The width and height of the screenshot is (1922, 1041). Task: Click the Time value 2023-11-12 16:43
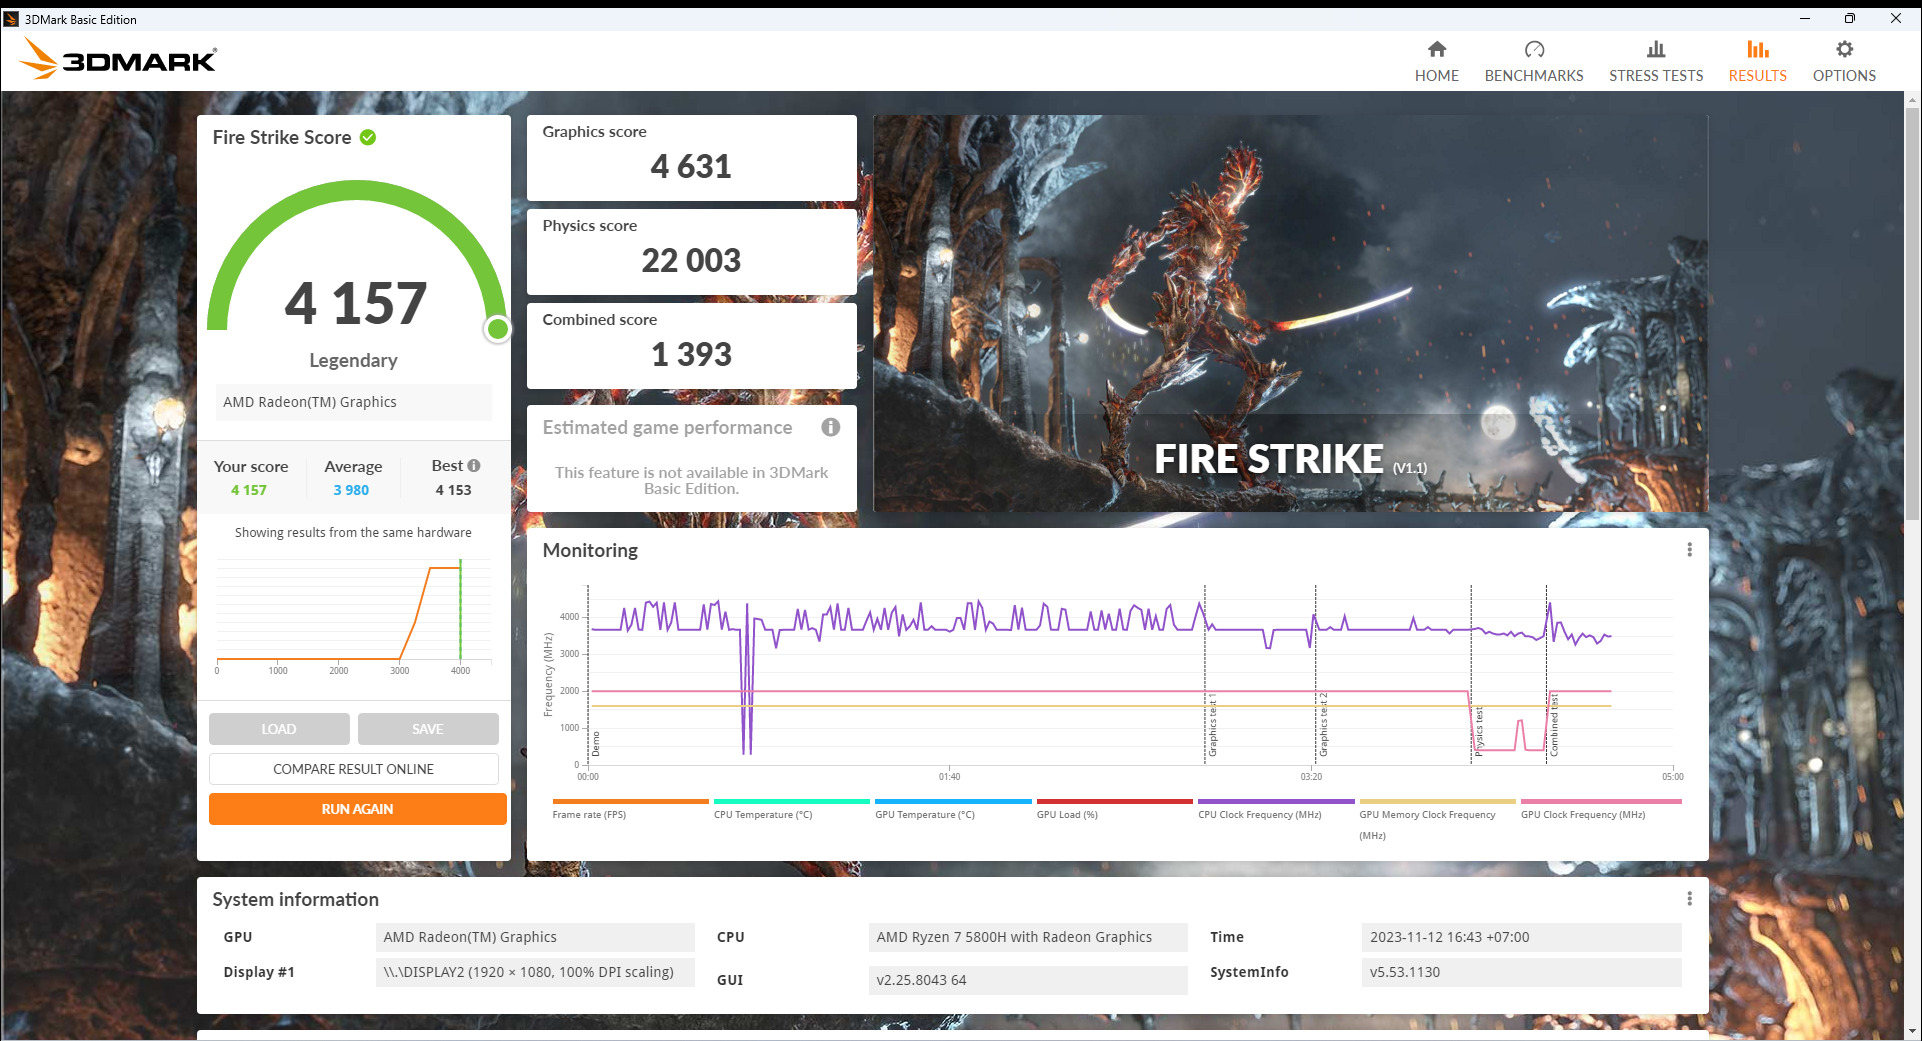click(1521, 937)
